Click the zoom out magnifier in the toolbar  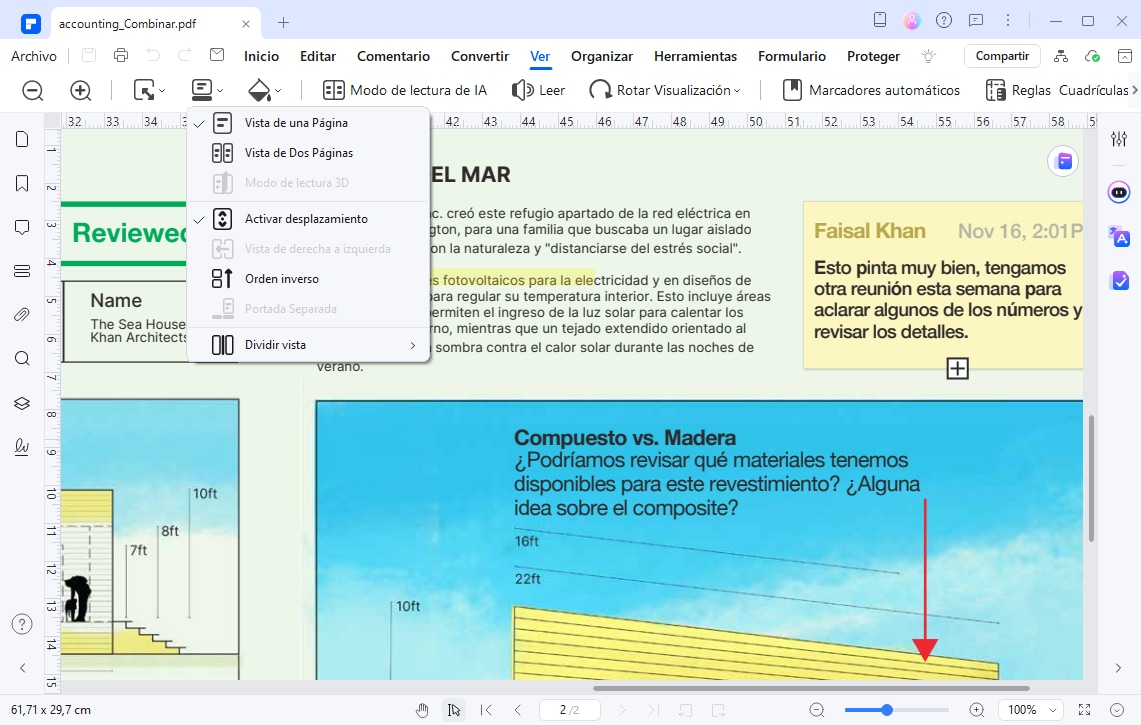tap(33, 90)
